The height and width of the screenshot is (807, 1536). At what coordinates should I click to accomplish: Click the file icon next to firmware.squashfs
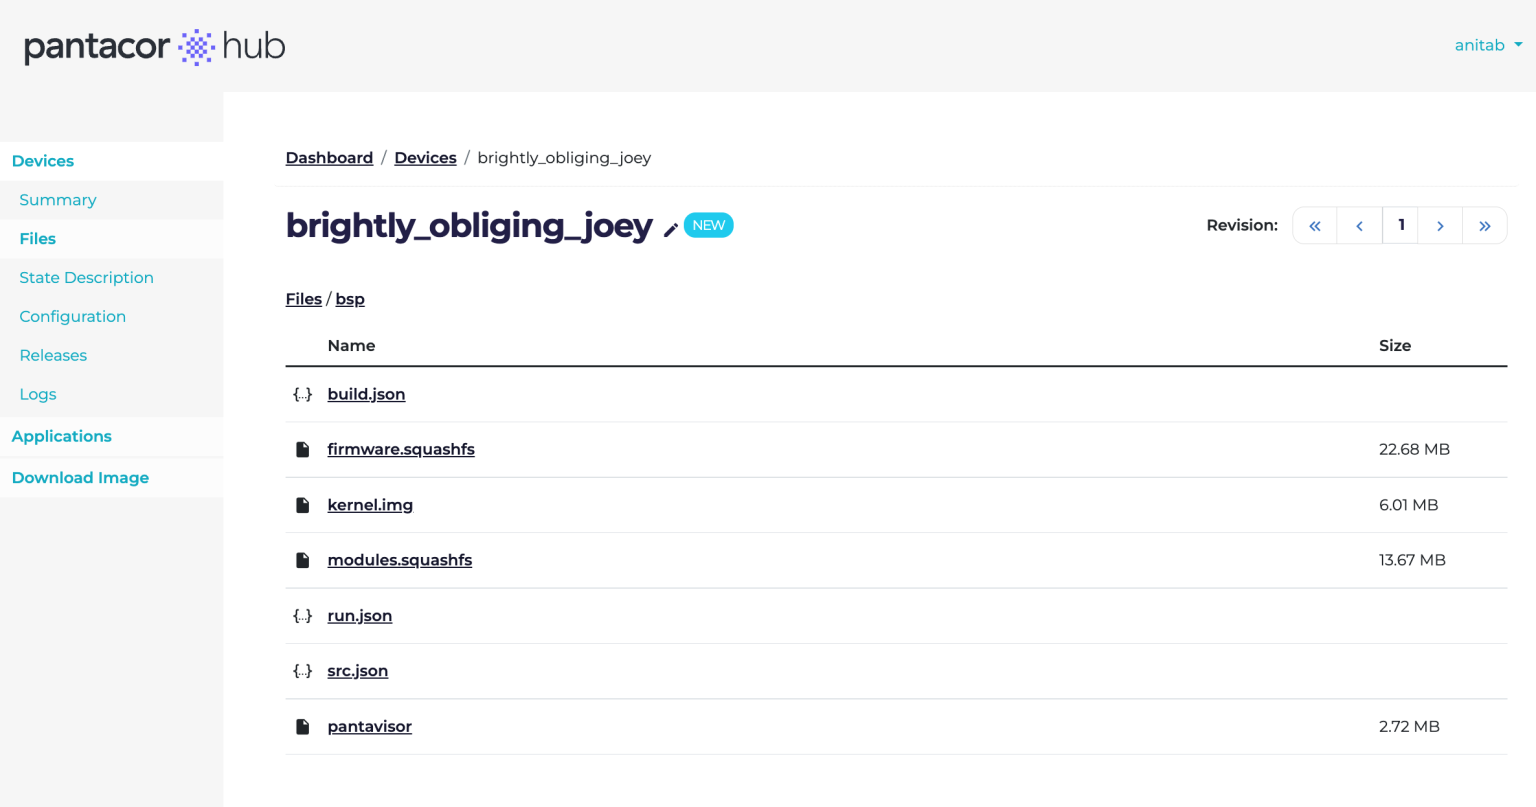click(x=302, y=450)
